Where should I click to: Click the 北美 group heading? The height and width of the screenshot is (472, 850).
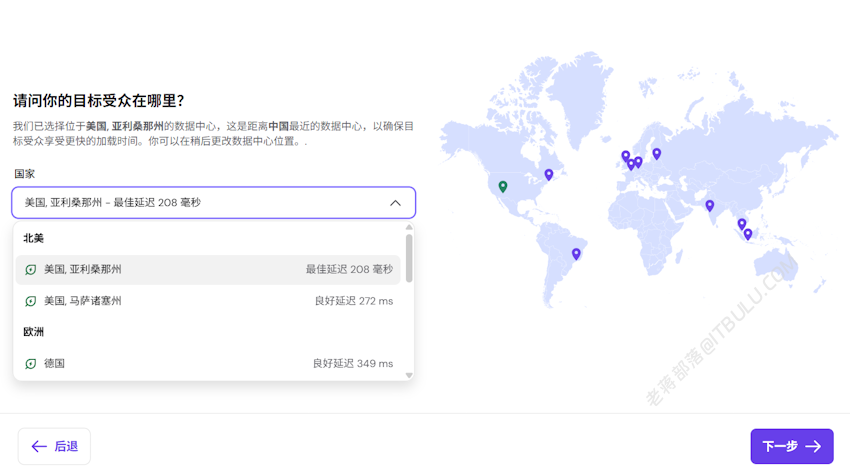click(33, 238)
